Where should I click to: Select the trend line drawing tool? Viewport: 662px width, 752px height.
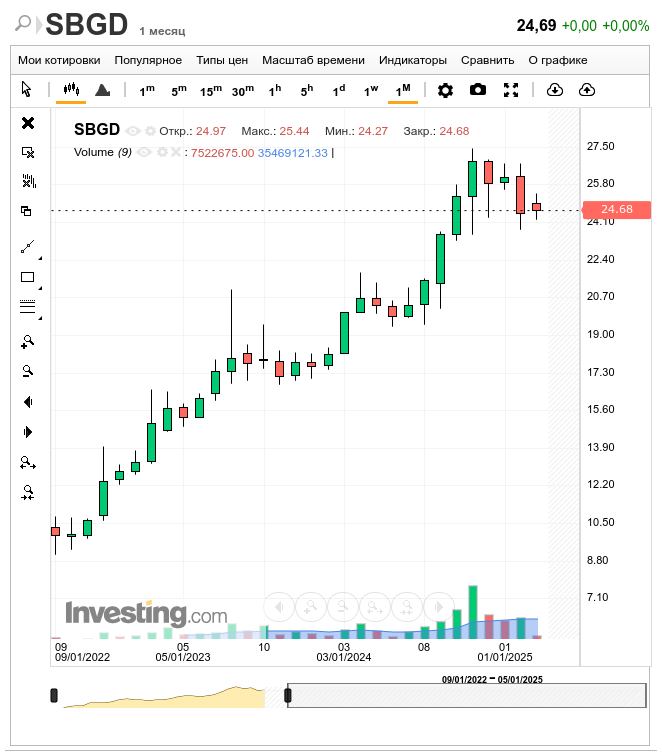coord(27,247)
